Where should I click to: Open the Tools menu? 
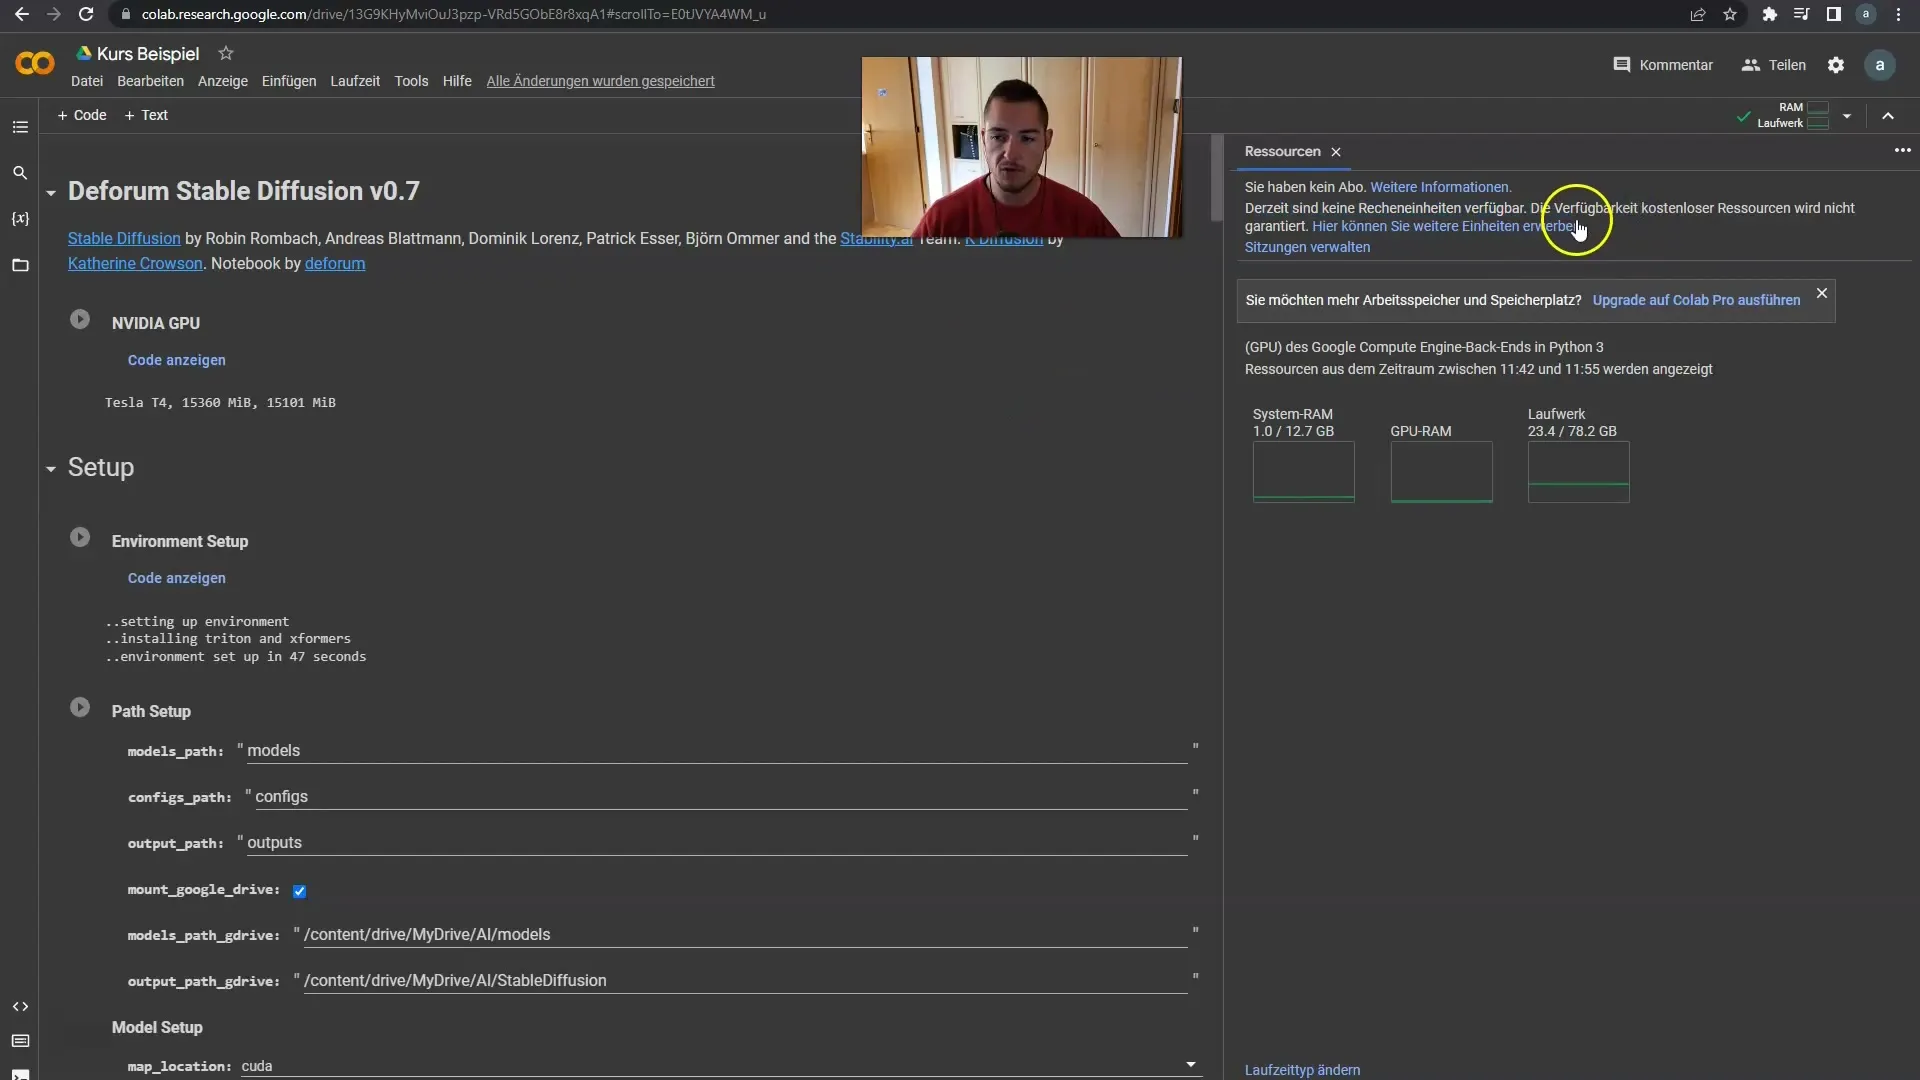point(411,81)
